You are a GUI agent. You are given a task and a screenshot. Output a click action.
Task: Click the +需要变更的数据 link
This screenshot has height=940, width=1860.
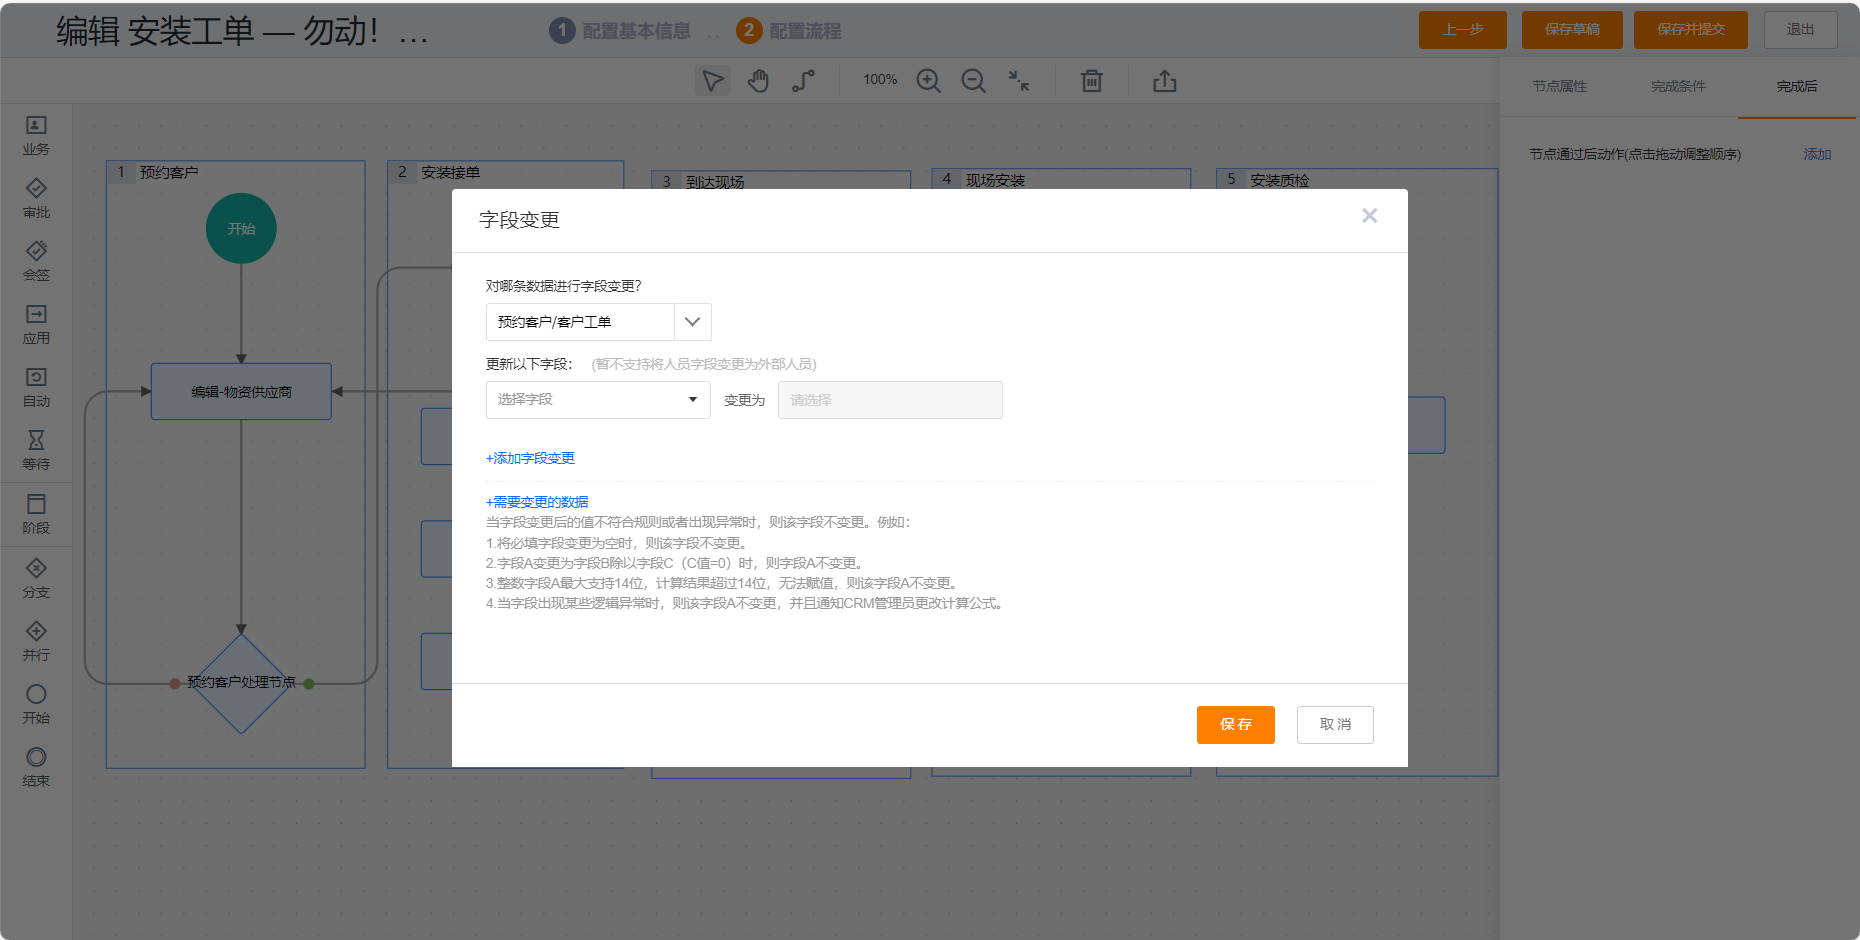coord(537,502)
